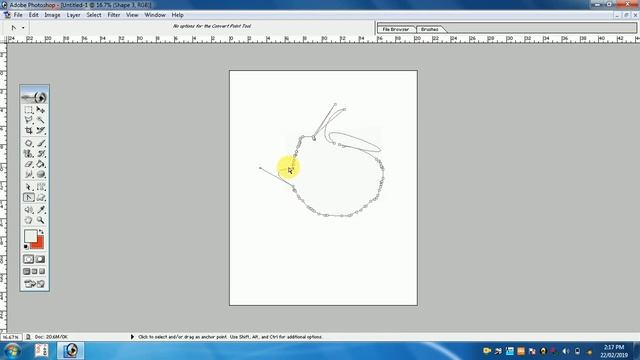Click the yellow camera recorder tray icon
Image resolution: width=640 pixels, height=360 pixels.
click(487, 351)
